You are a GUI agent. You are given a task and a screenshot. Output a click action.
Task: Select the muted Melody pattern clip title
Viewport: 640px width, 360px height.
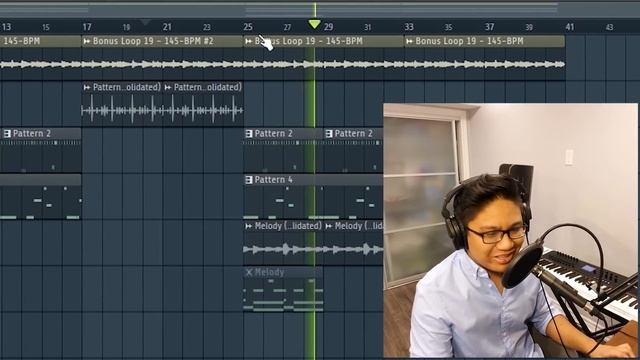269,272
